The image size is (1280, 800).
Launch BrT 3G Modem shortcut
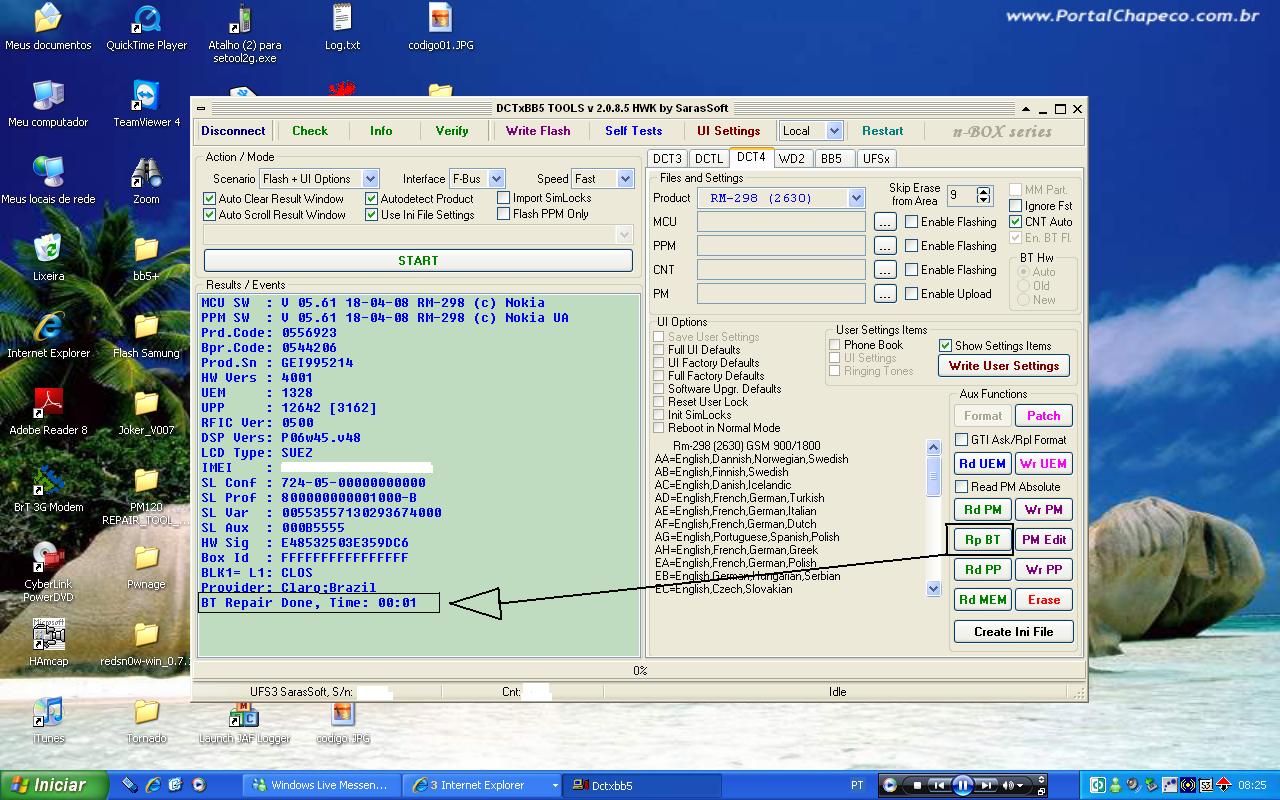48,489
